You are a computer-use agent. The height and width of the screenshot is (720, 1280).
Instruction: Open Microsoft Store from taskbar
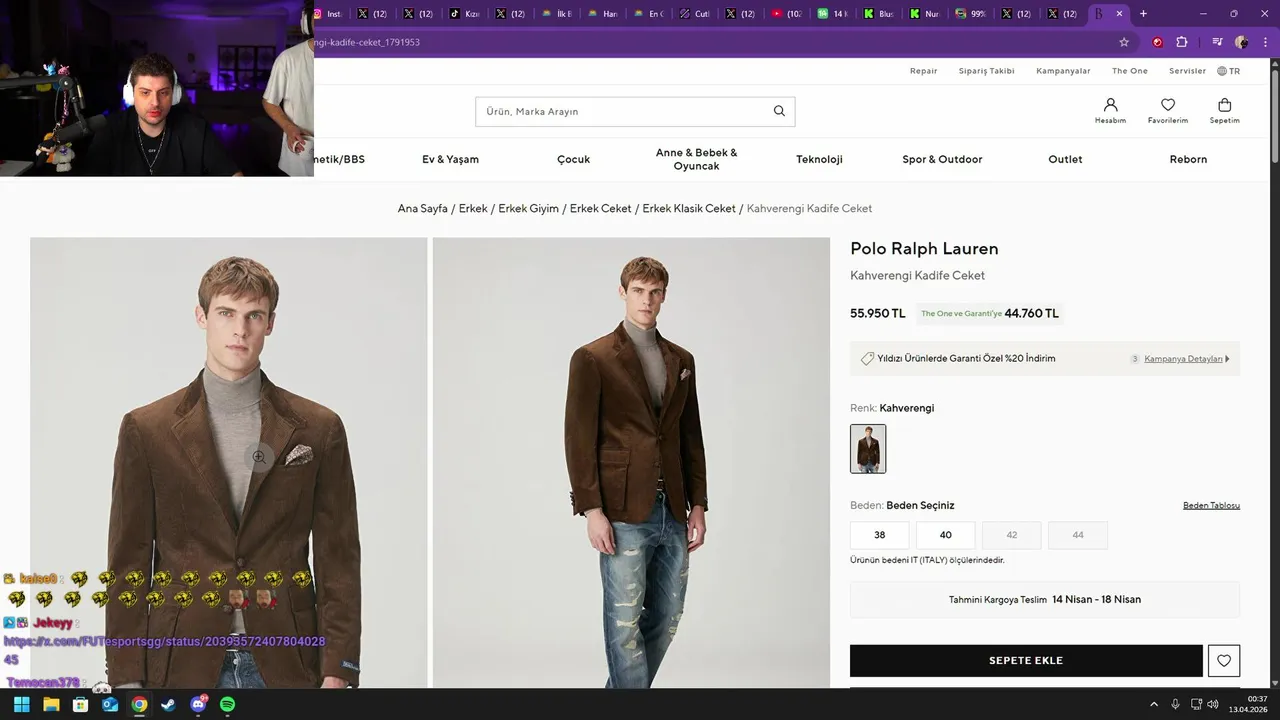[80, 705]
